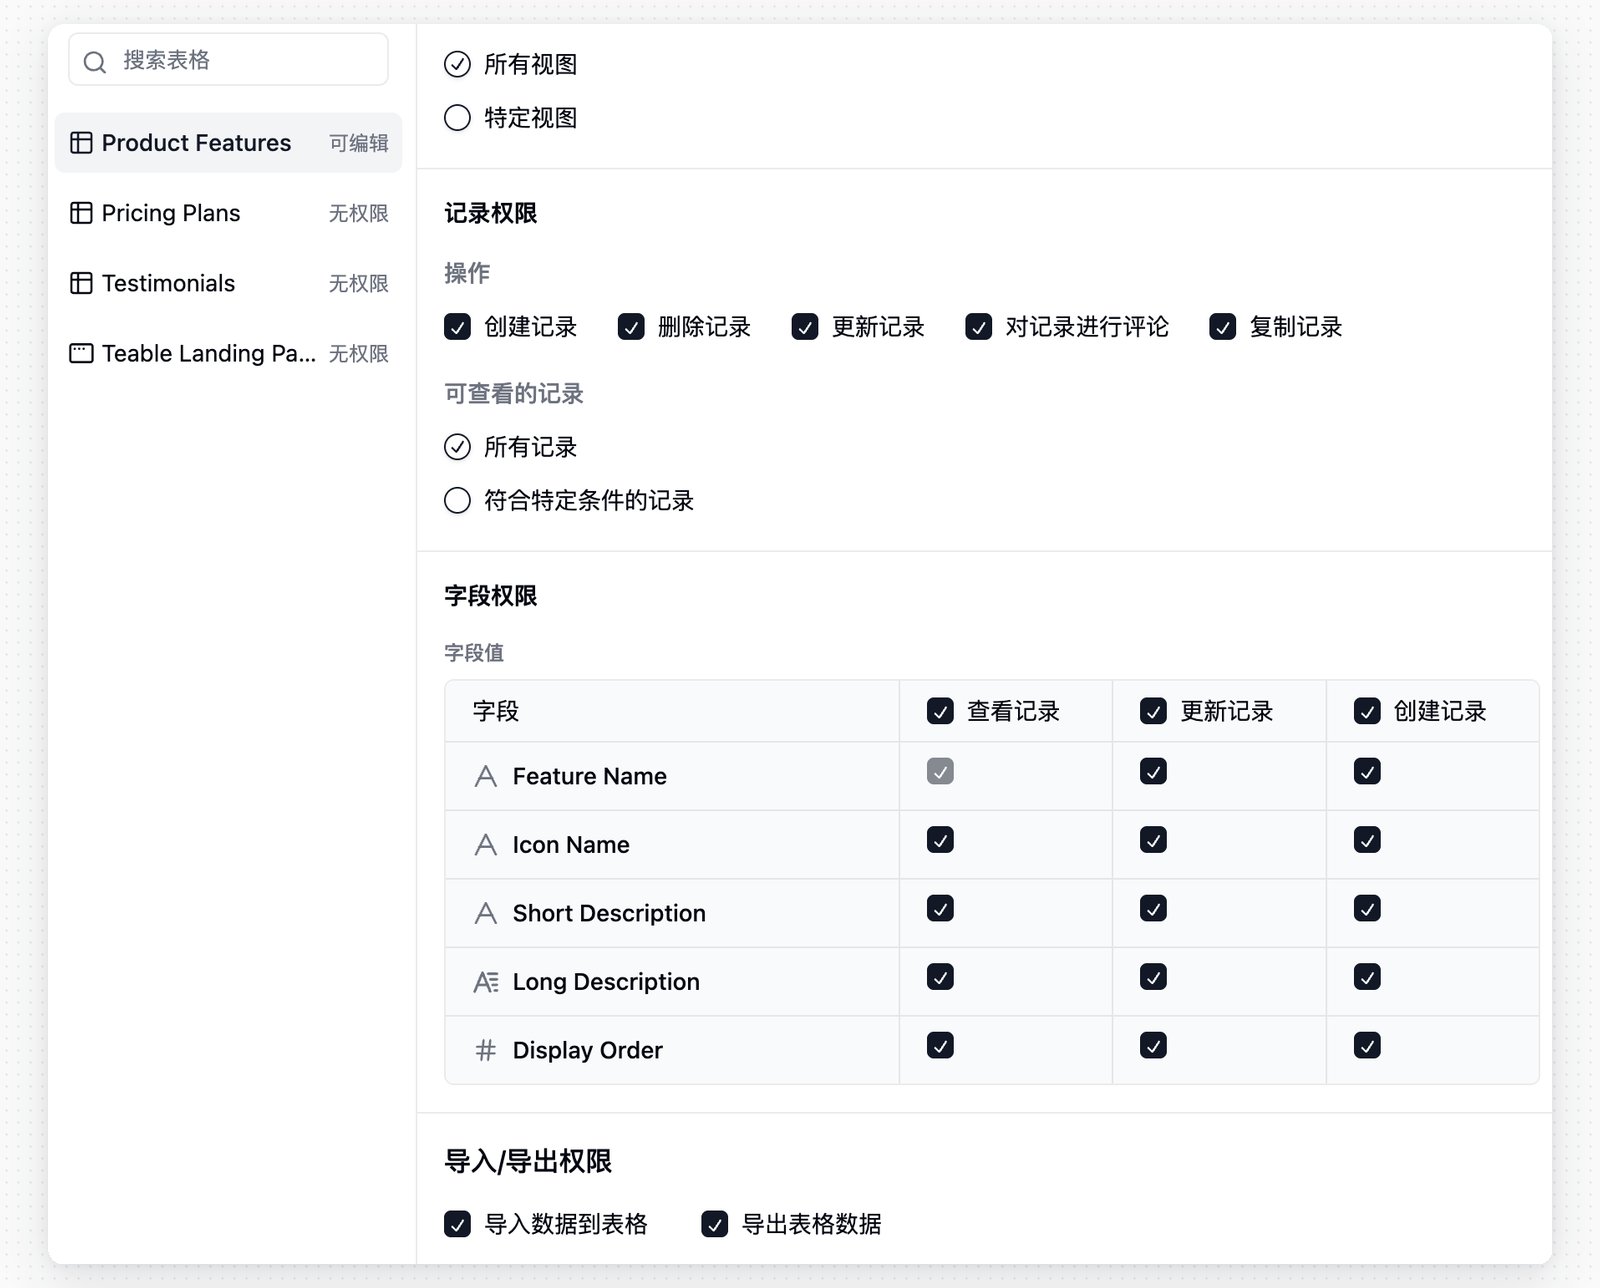1600x1288 pixels.
Task: Toggle Short Description create checkbox
Action: point(1367,908)
